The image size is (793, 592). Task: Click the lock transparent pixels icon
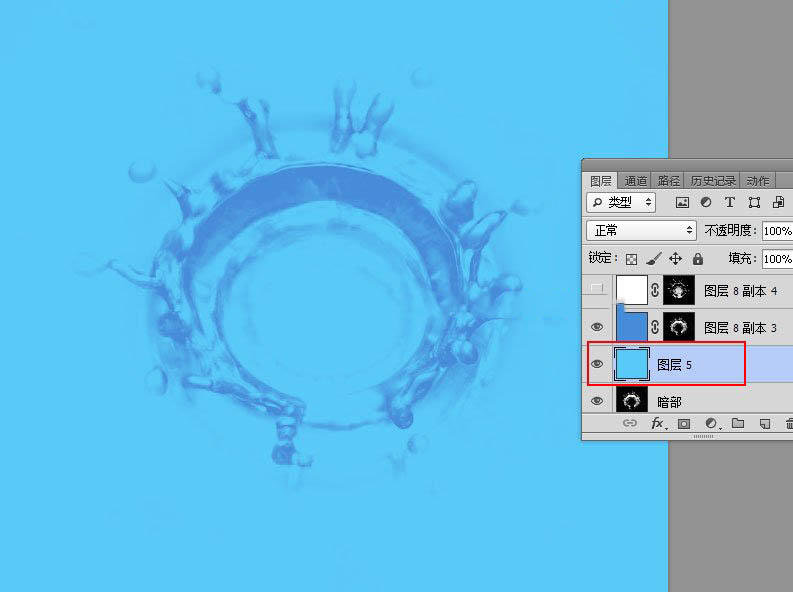[x=631, y=259]
